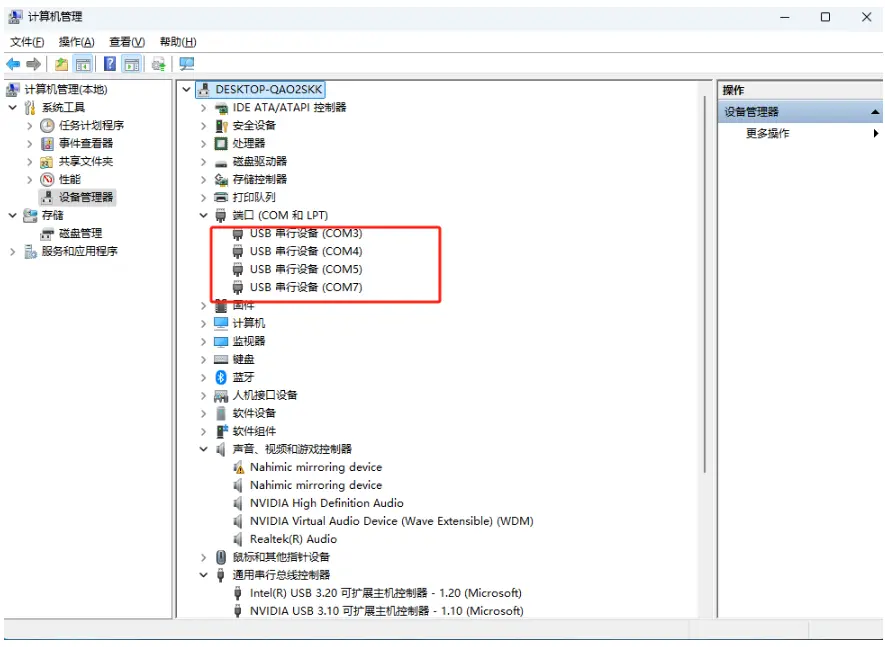Collapse the 存储 node
Viewport: 885px width, 647px height.
(x=12, y=215)
